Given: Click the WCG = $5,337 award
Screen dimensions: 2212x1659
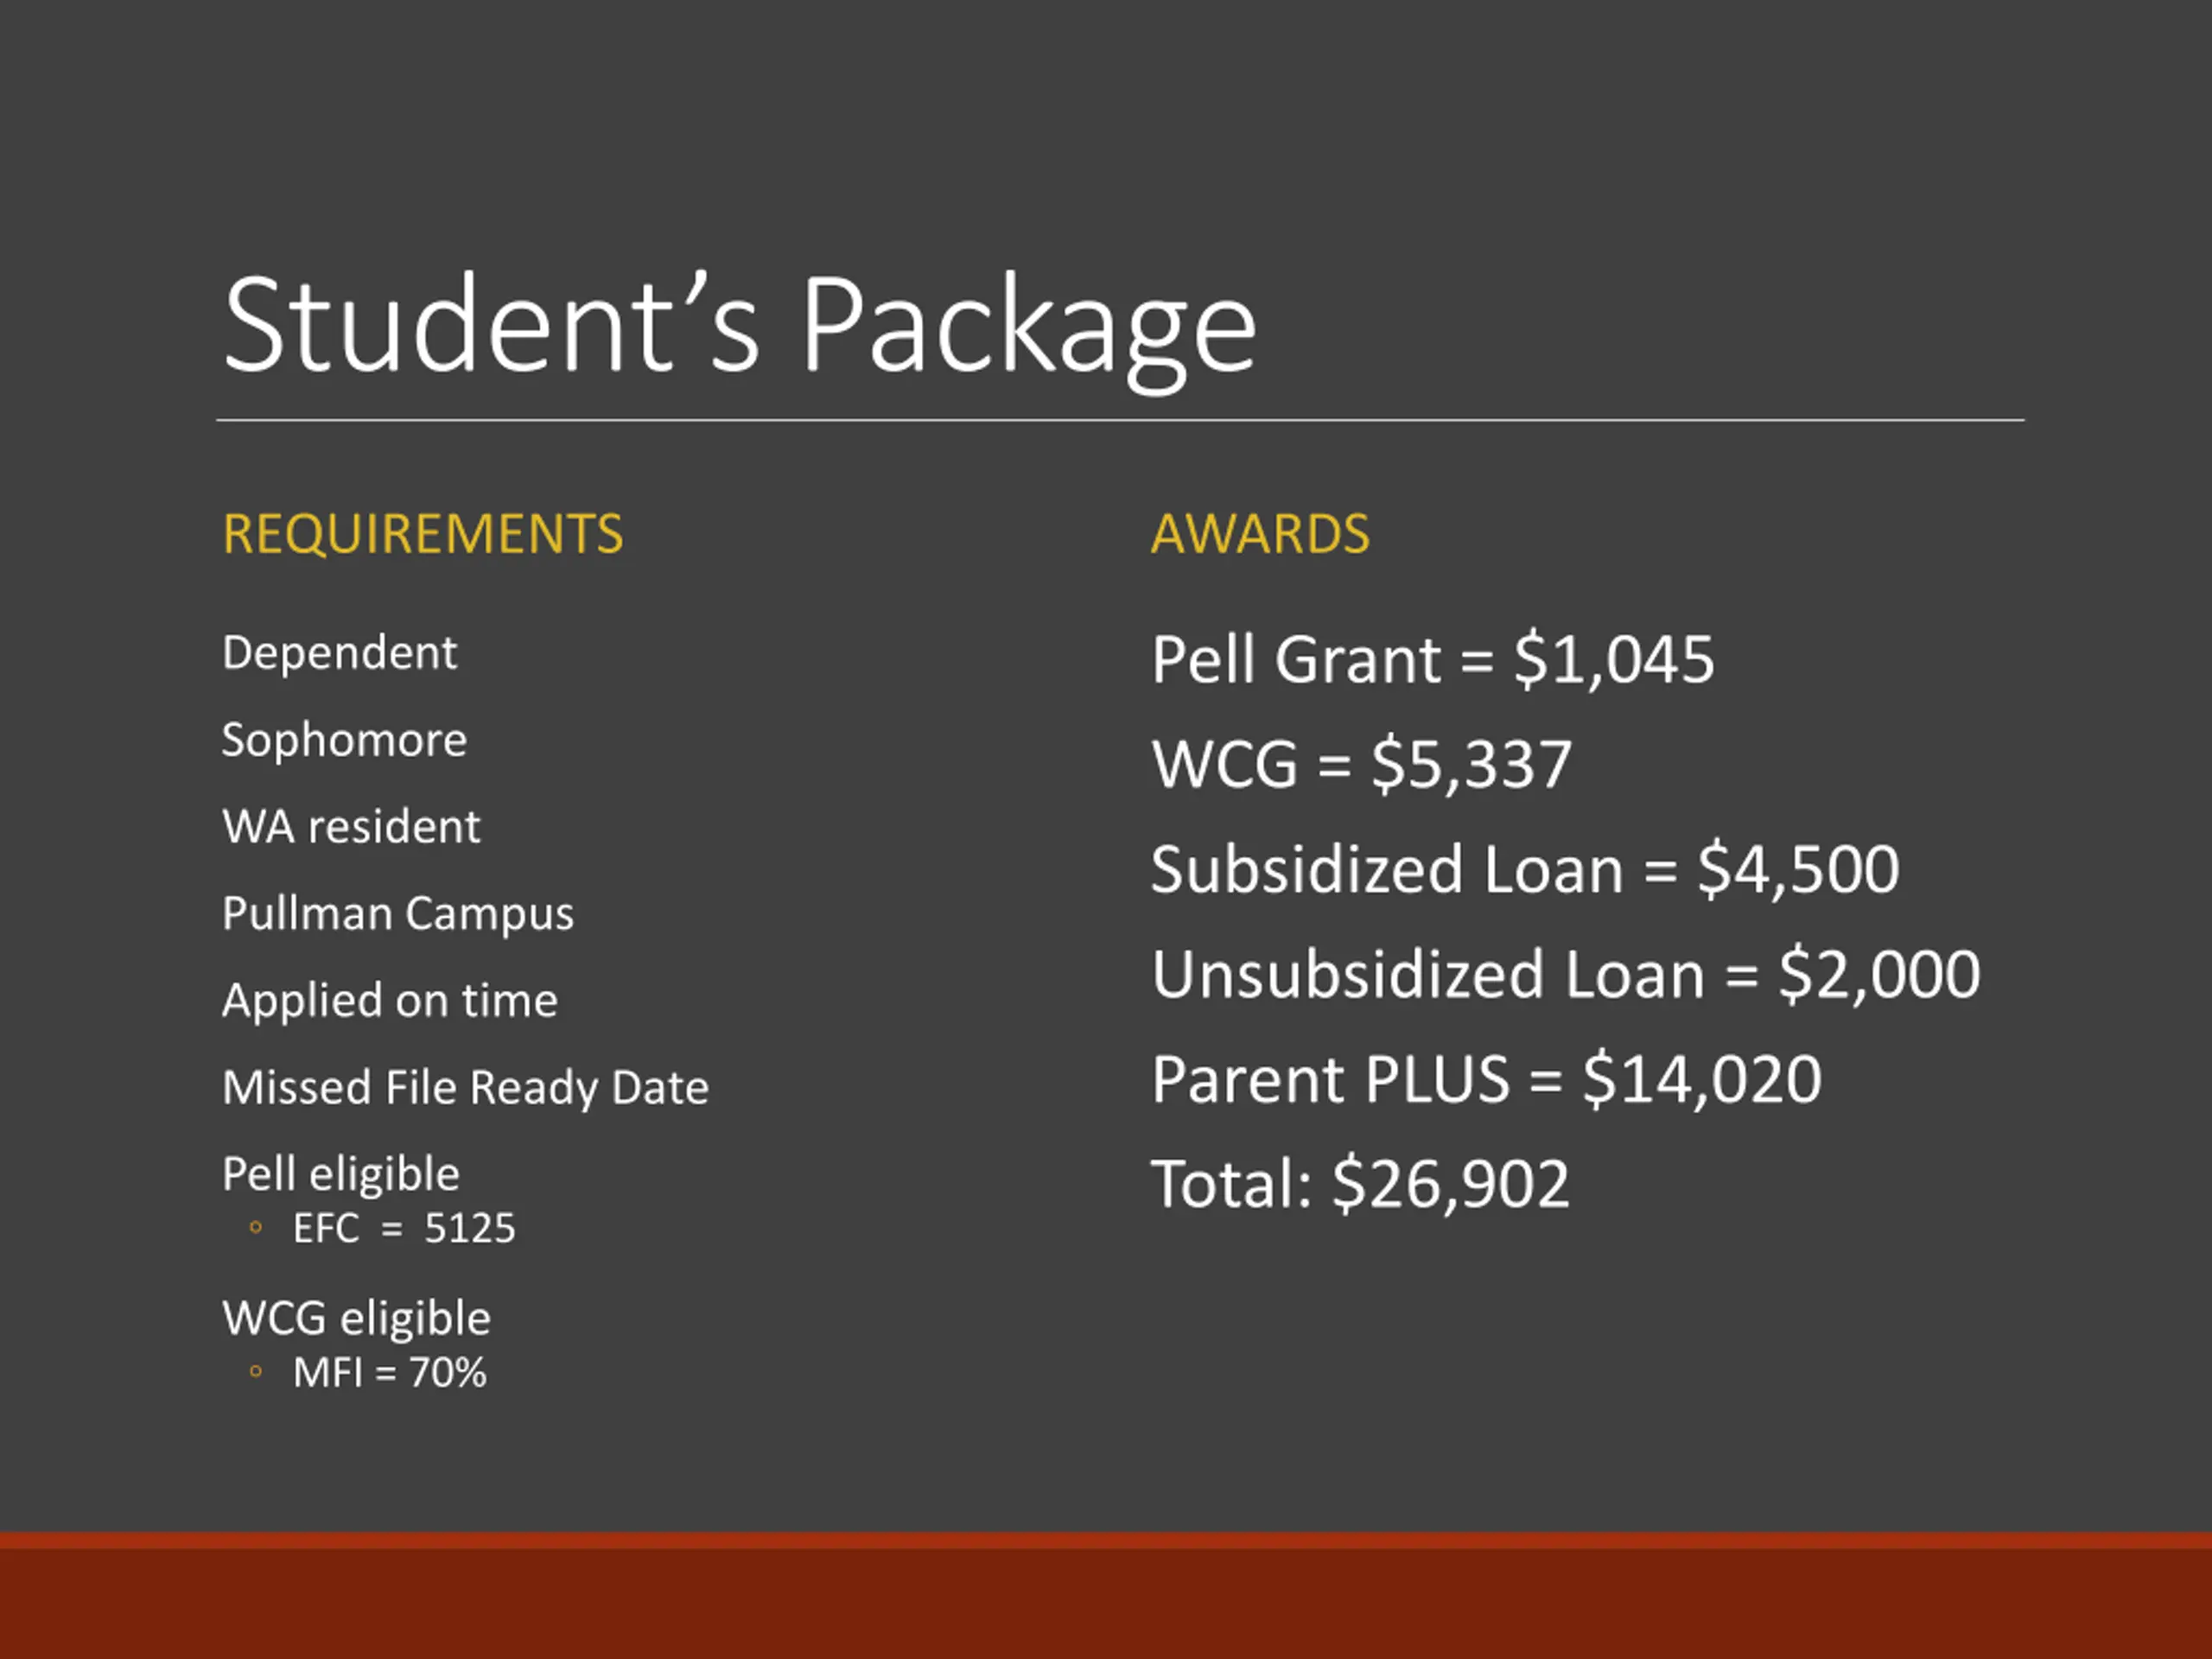Looking at the screenshot, I should 1362,765.
